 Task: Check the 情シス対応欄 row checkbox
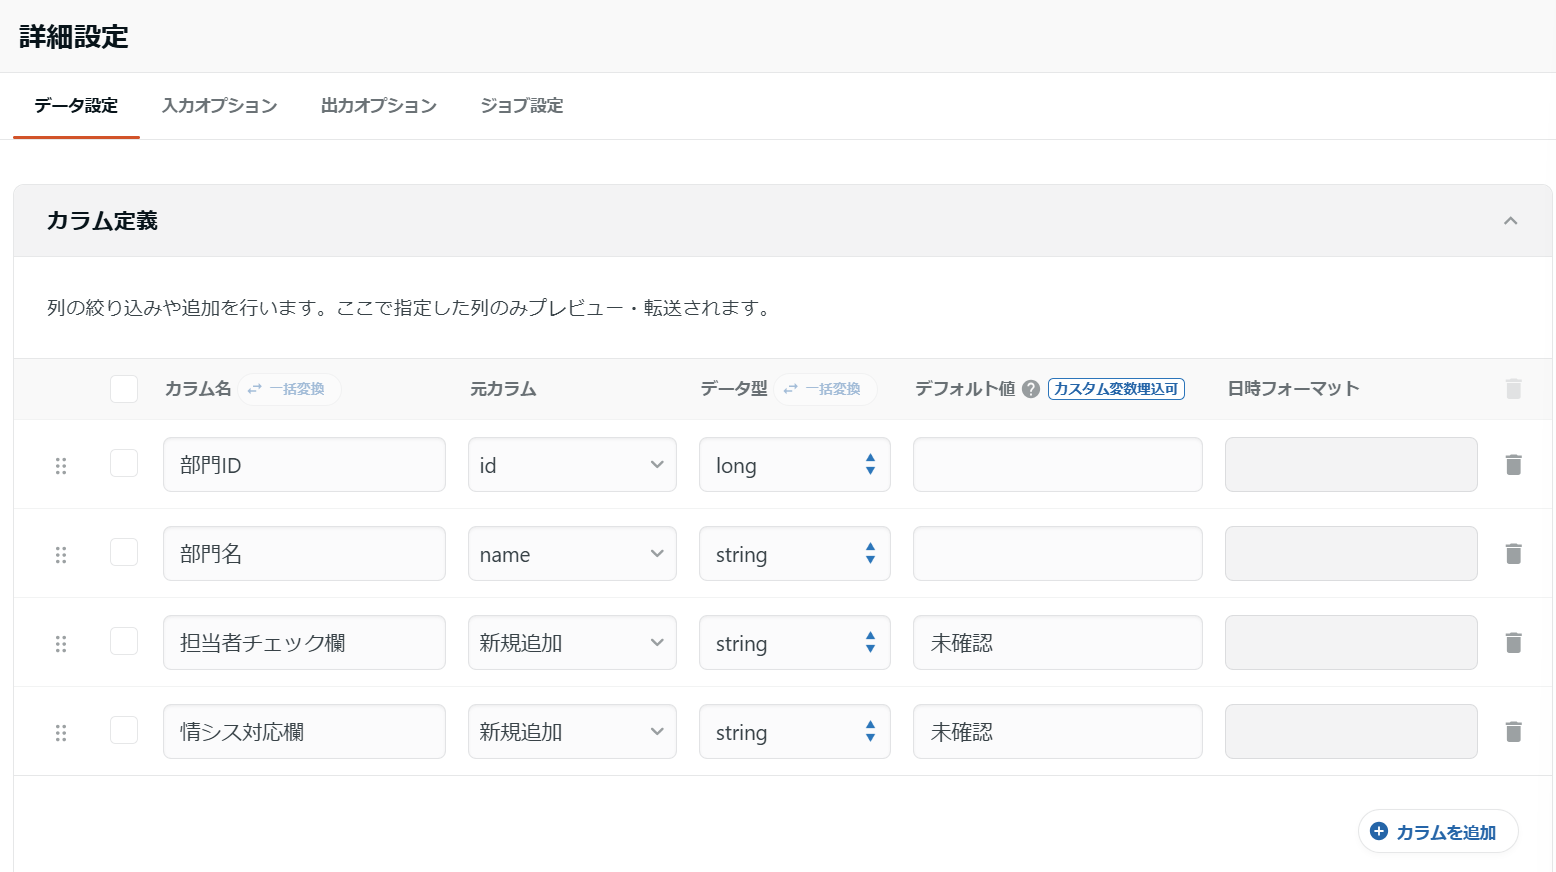(124, 730)
